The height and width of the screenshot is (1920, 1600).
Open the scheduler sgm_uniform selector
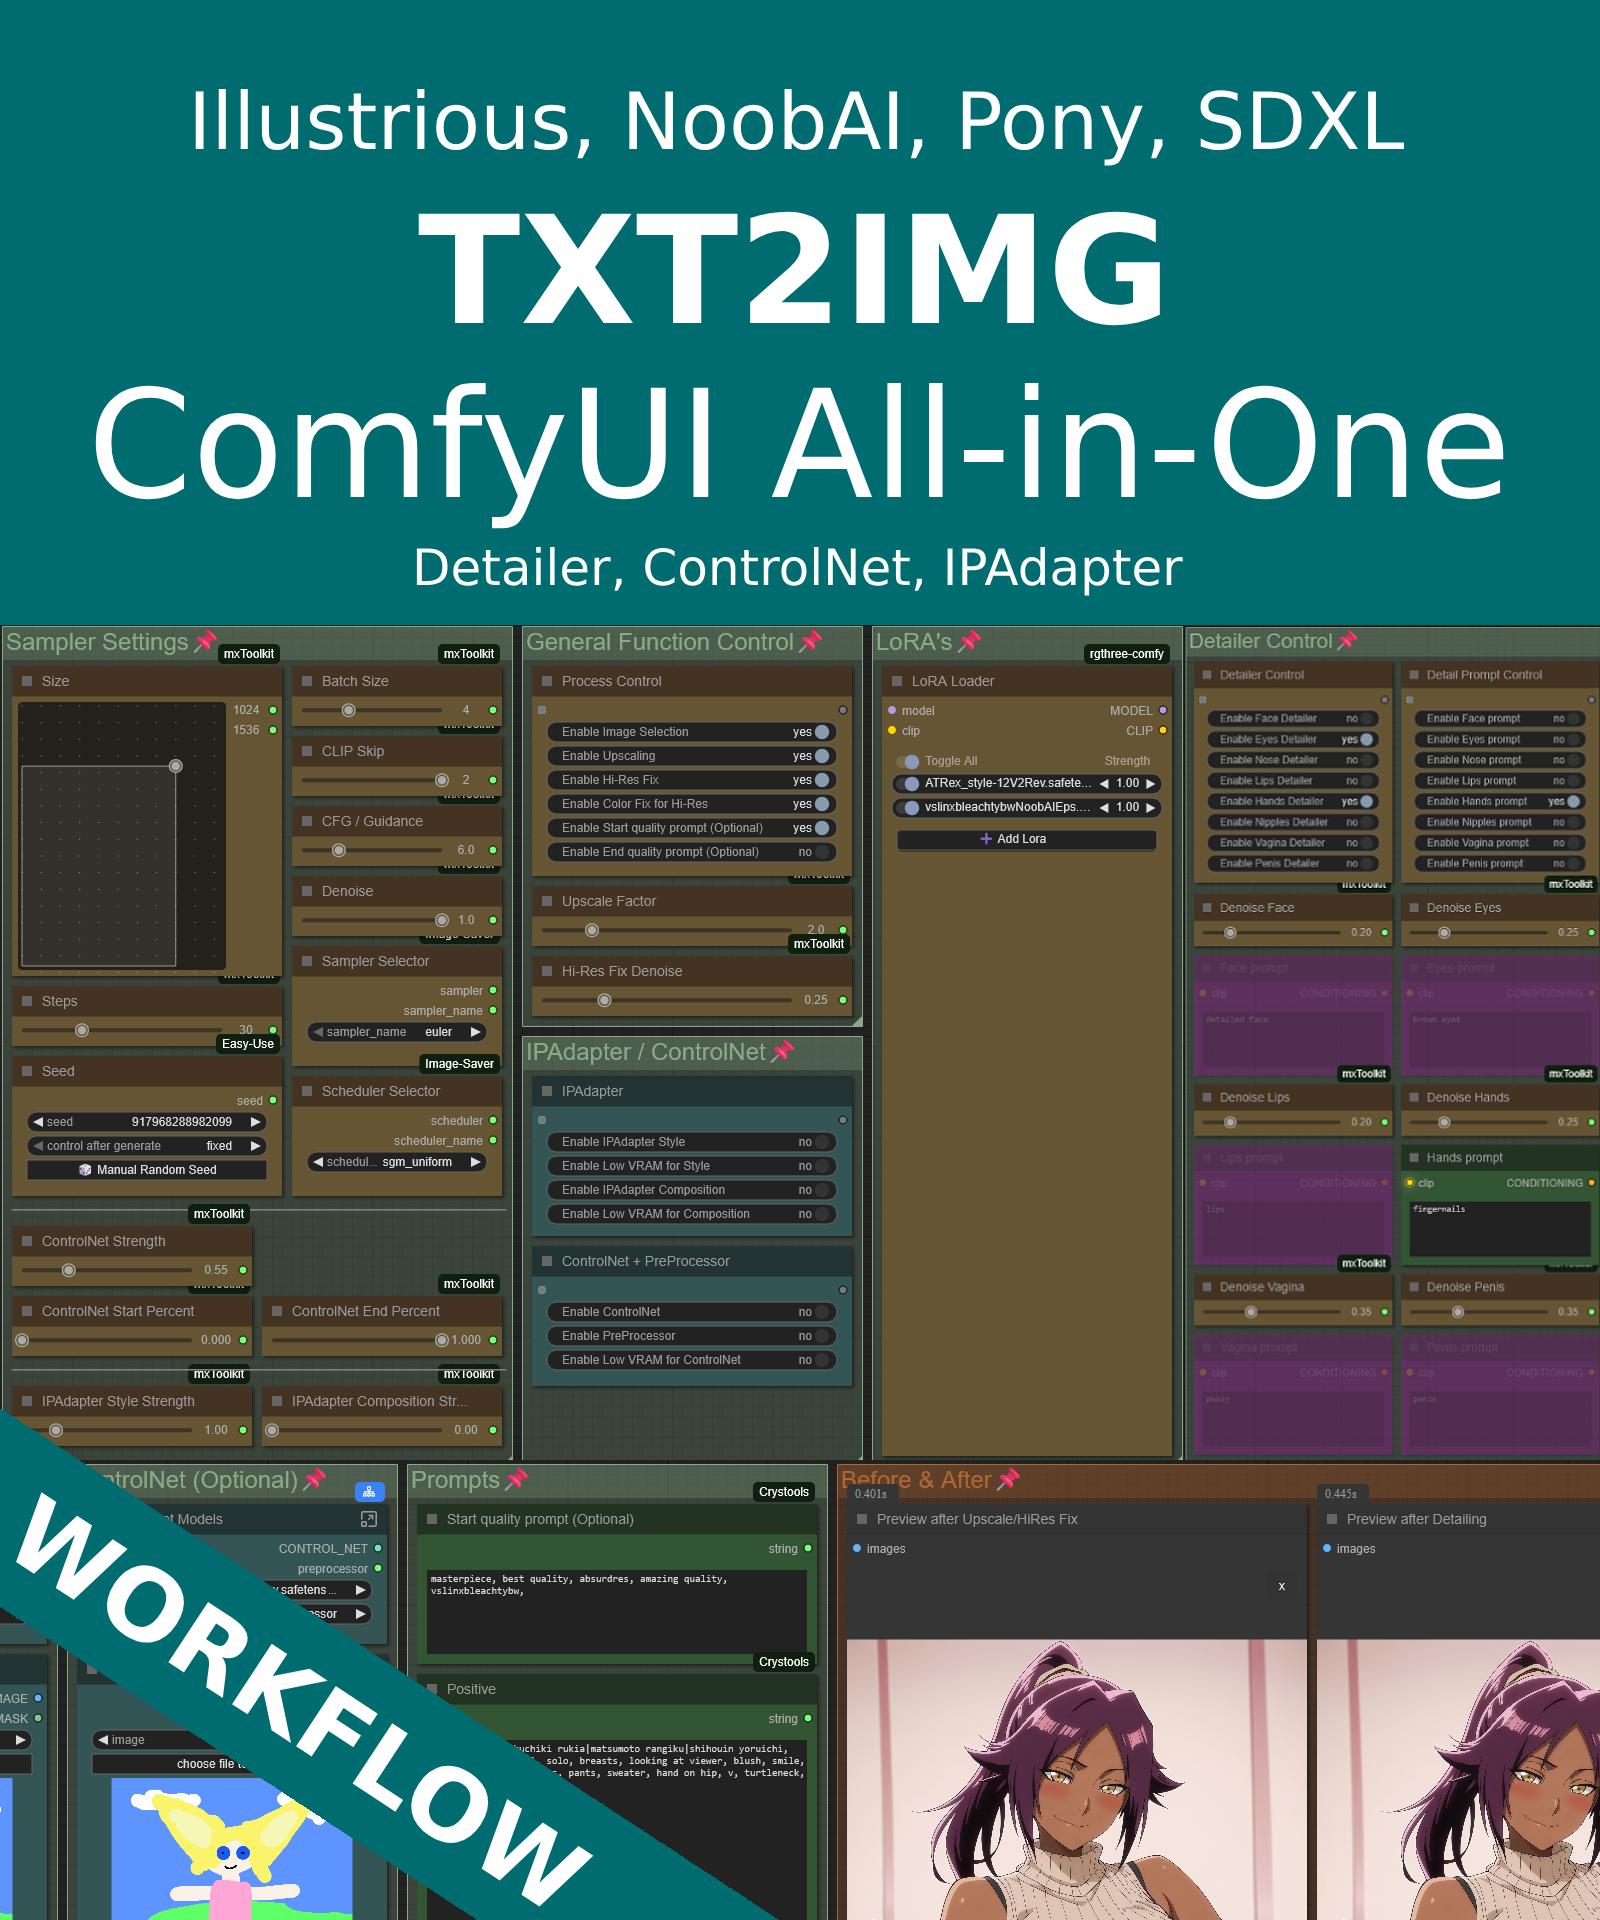pos(396,1162)
